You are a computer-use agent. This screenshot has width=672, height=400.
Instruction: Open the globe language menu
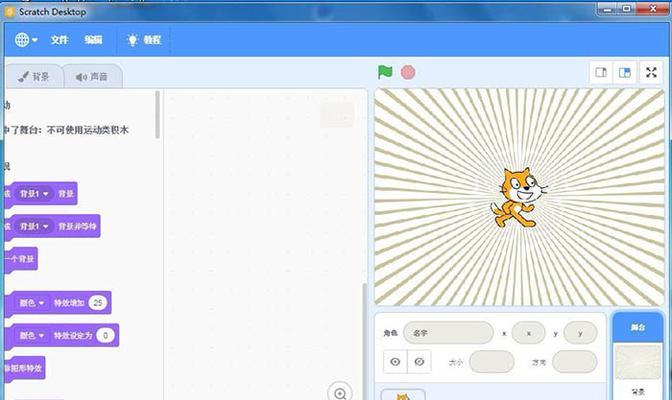(x=26, y=40)
